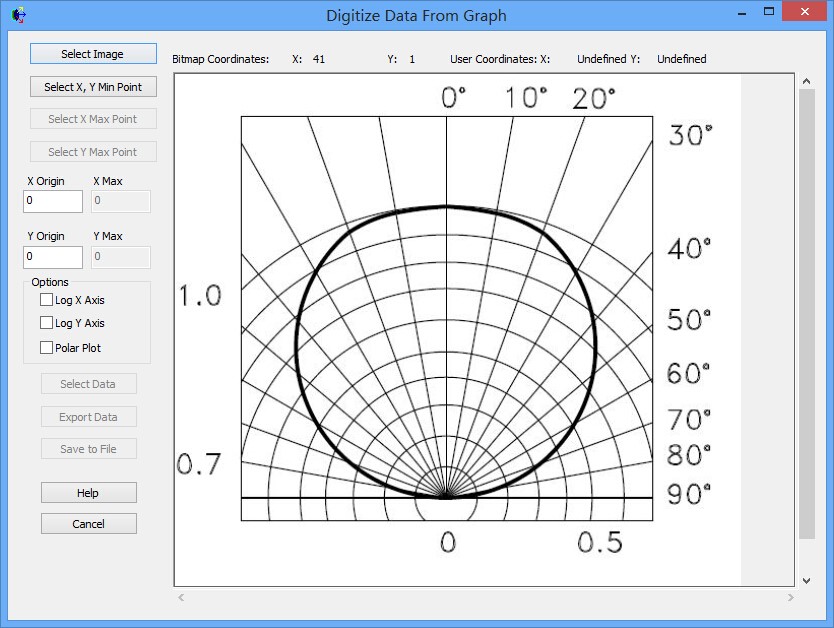Maximize the Digitize Data window
The image size is (834, 628).
[769, 12]
